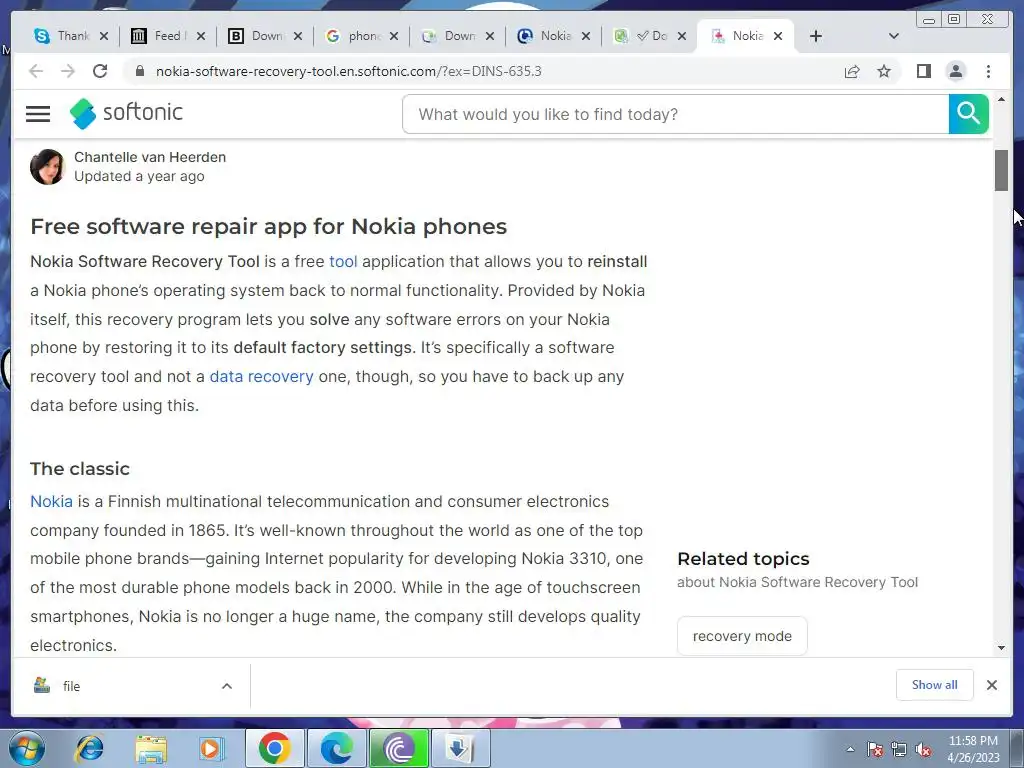Click the Action Center flag tray icon
Image resolution: width=1024 pixels, height=768 pixels.
point(875,749)
